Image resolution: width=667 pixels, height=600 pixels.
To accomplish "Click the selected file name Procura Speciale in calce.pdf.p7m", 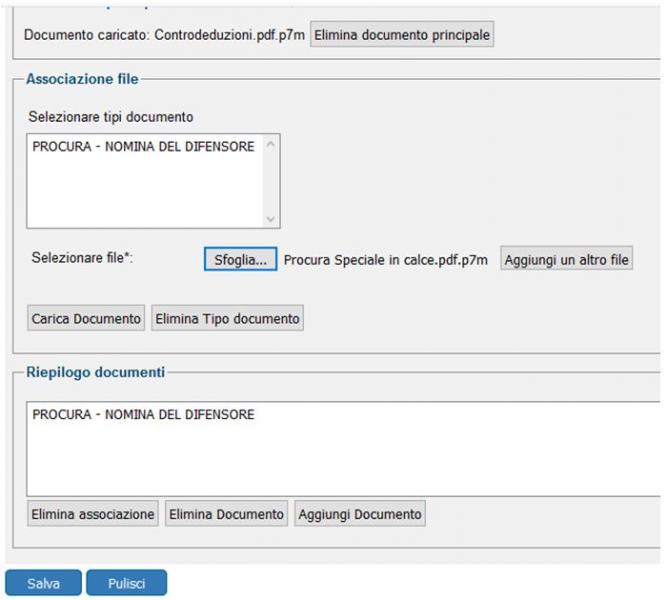I will tap(385, 260).
